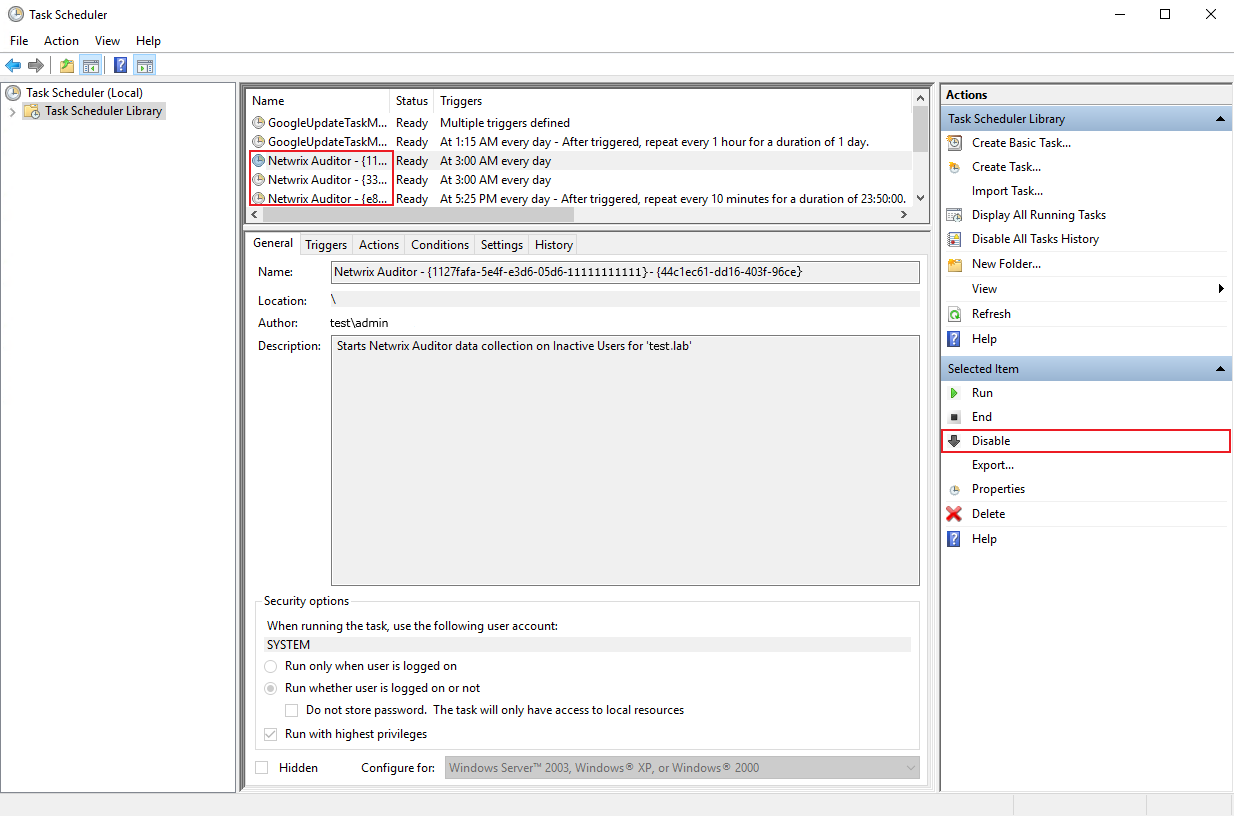Collapse the Selected Item section
The image size is (1234, 816).
pyautogui.click(x=1220, y=369)
